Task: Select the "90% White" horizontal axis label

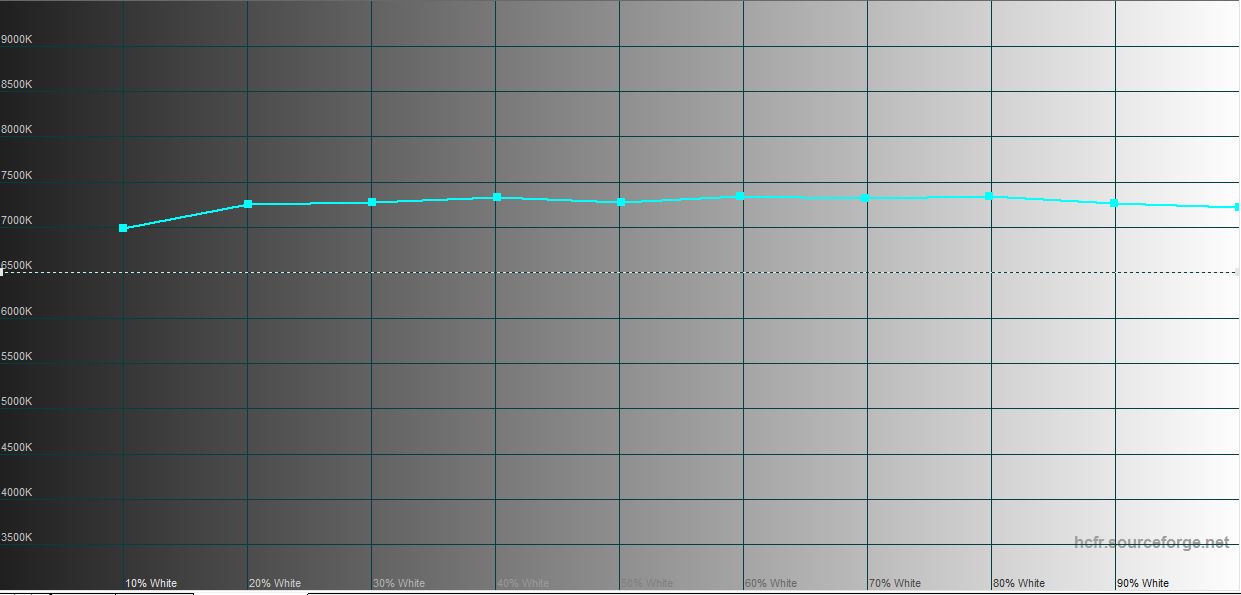Action: click(x=1142, y=583)
